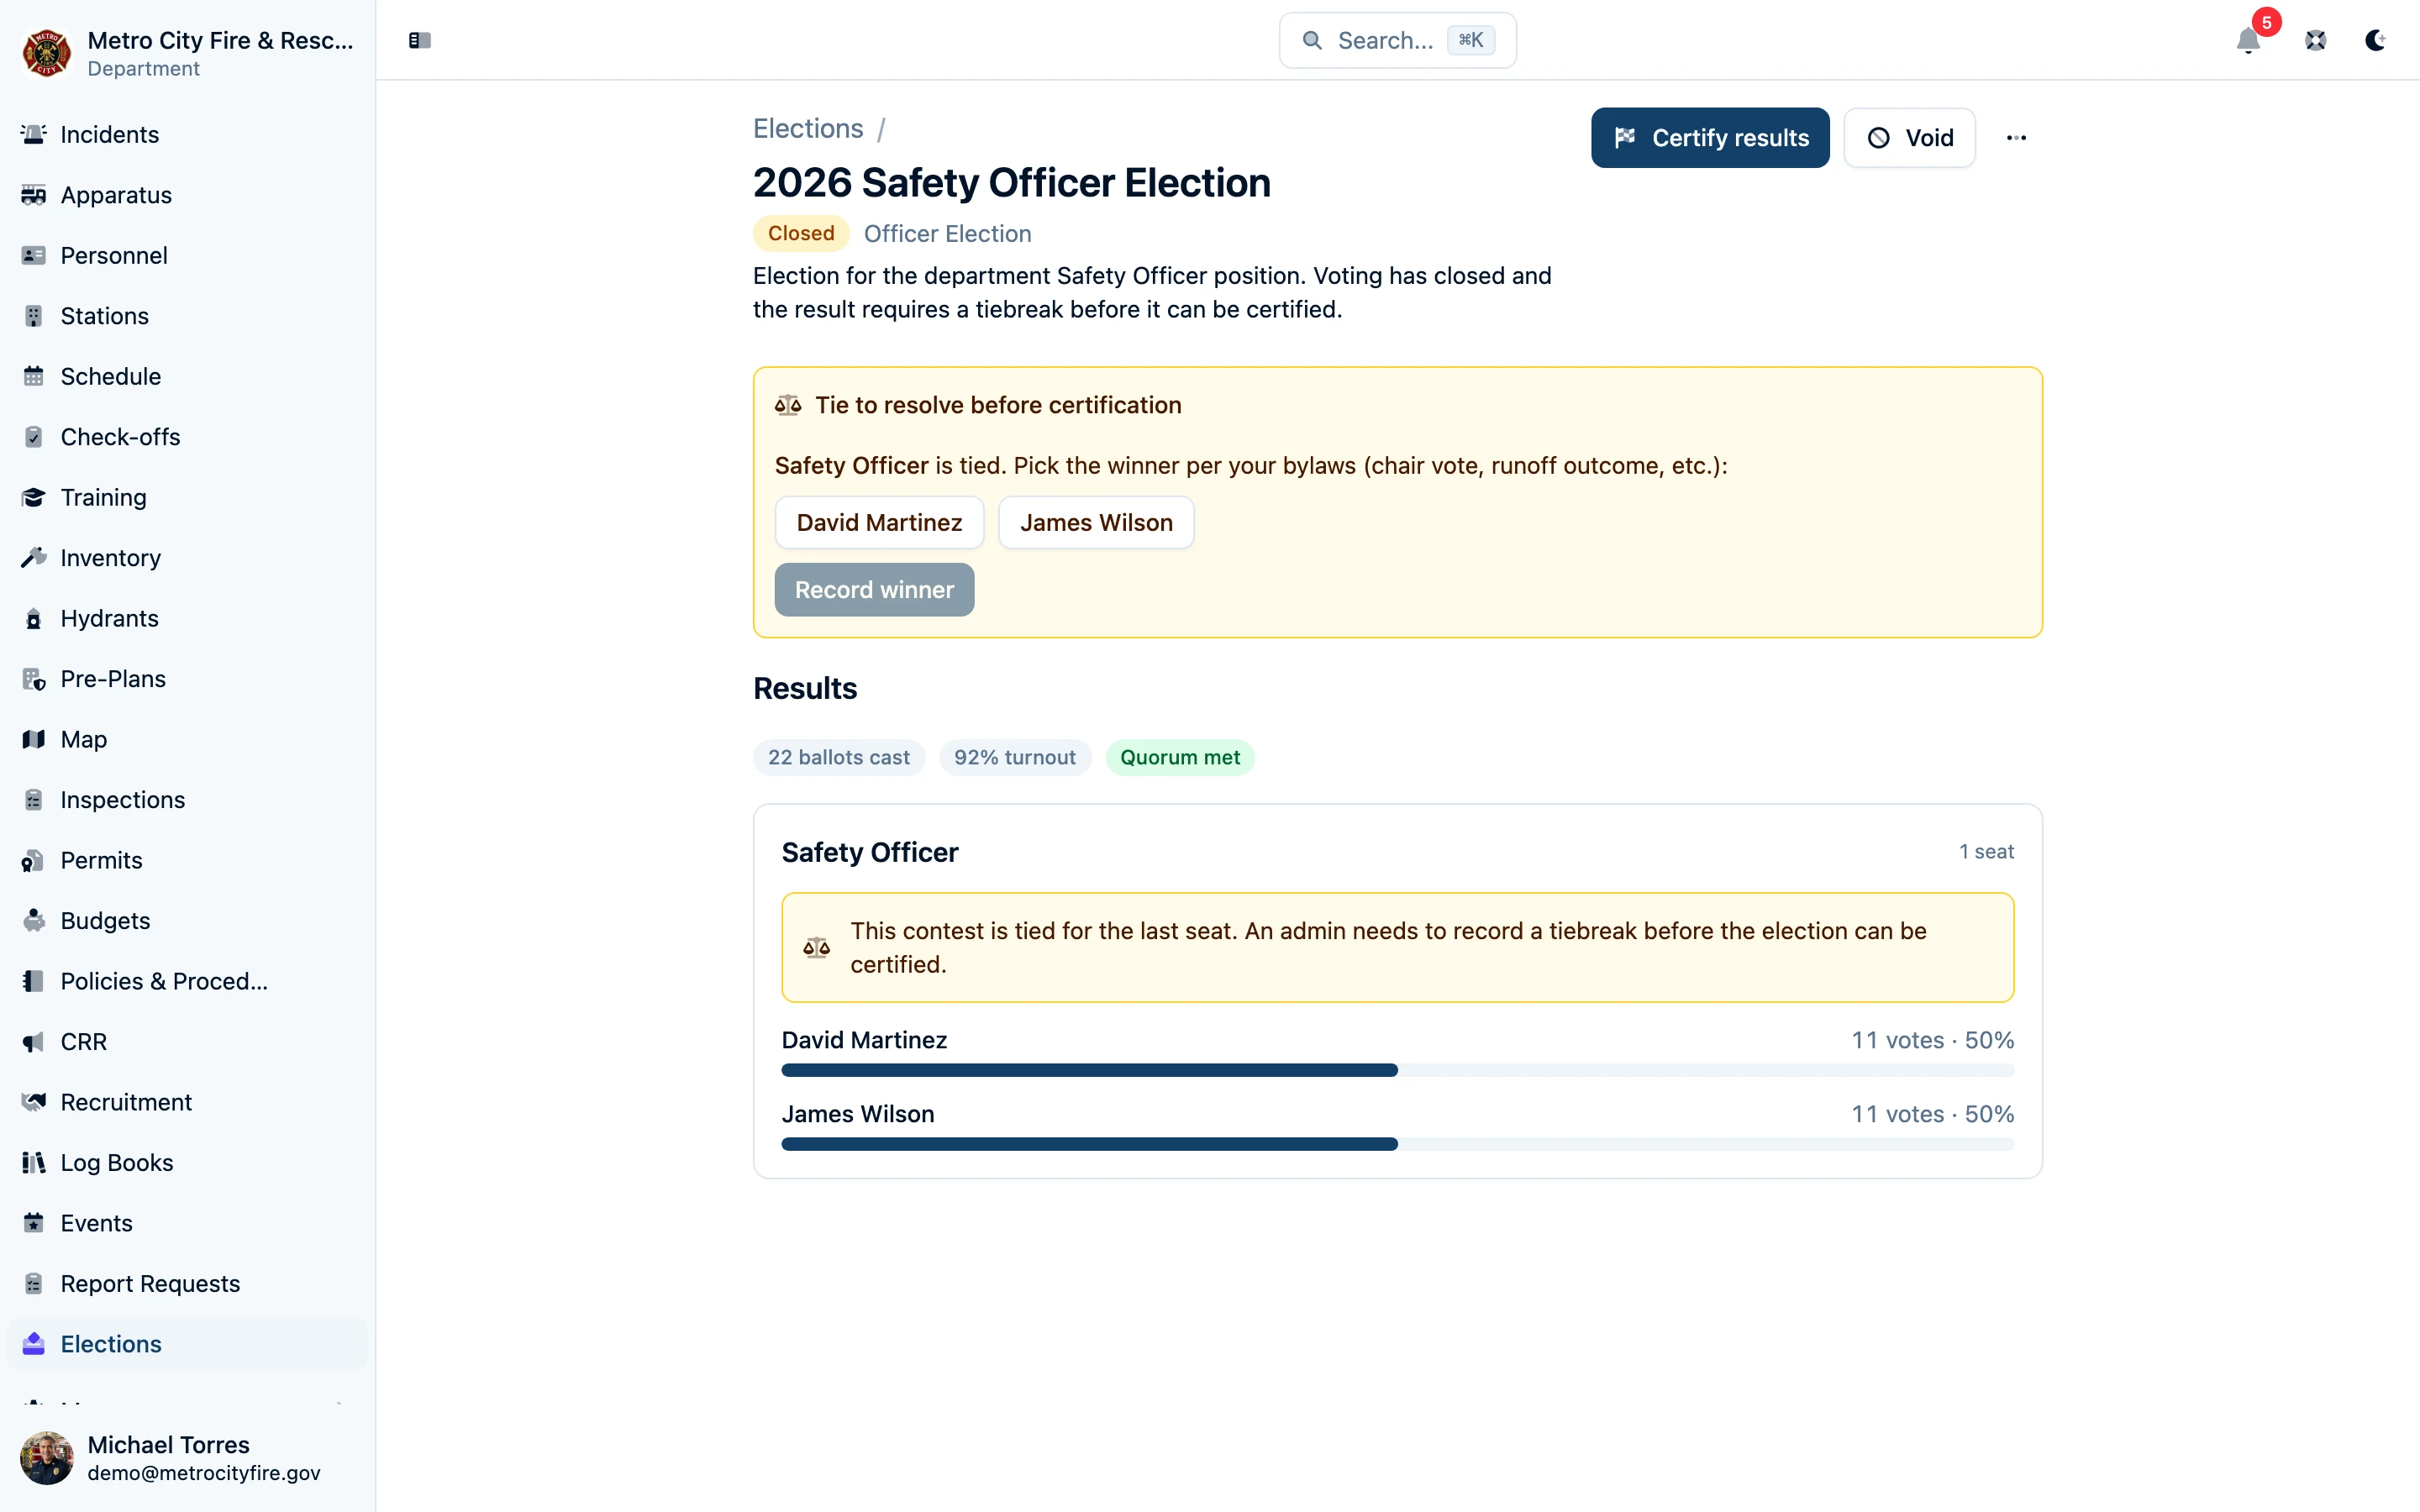Click the Metro City Fire department logo

[46, 52]
